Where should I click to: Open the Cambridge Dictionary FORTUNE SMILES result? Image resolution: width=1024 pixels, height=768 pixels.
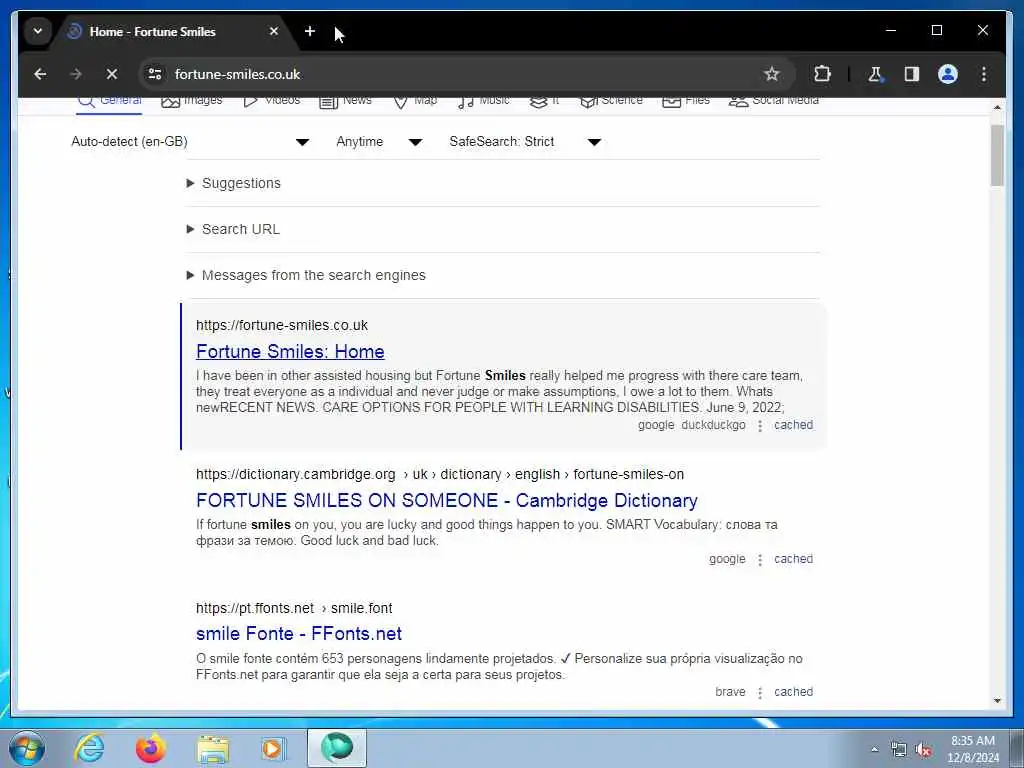tap(447, 500)
